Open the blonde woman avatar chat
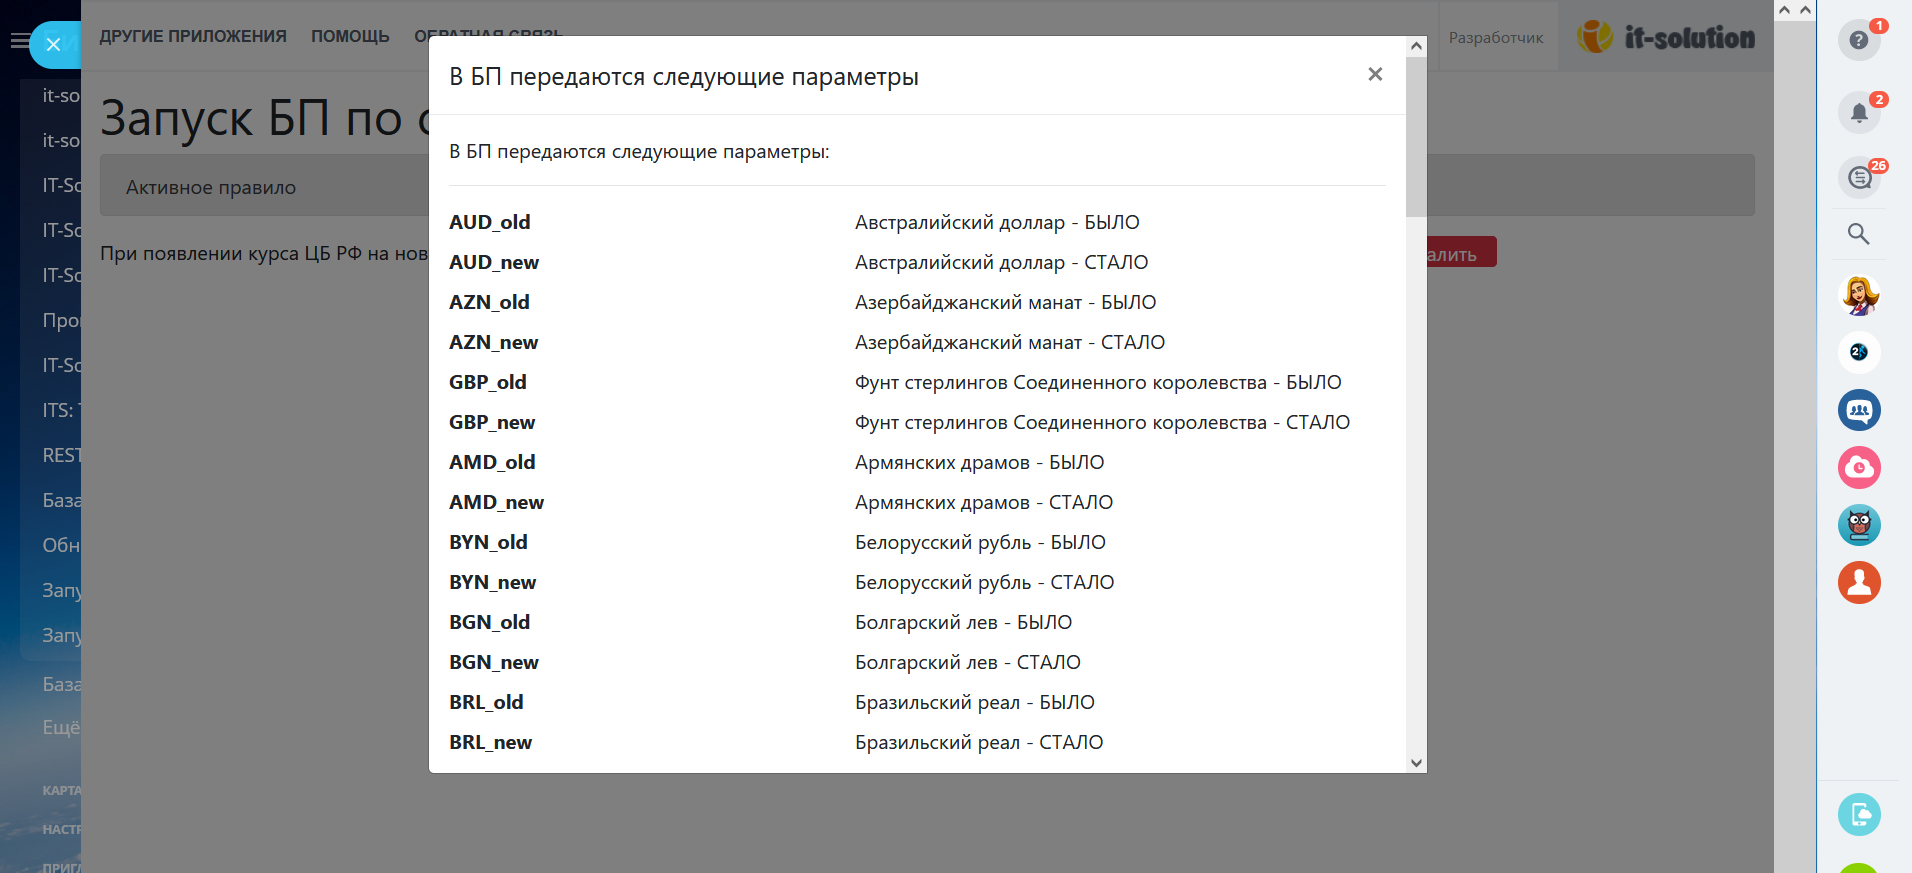The image size is (1912, 873). coord(1859,295)
